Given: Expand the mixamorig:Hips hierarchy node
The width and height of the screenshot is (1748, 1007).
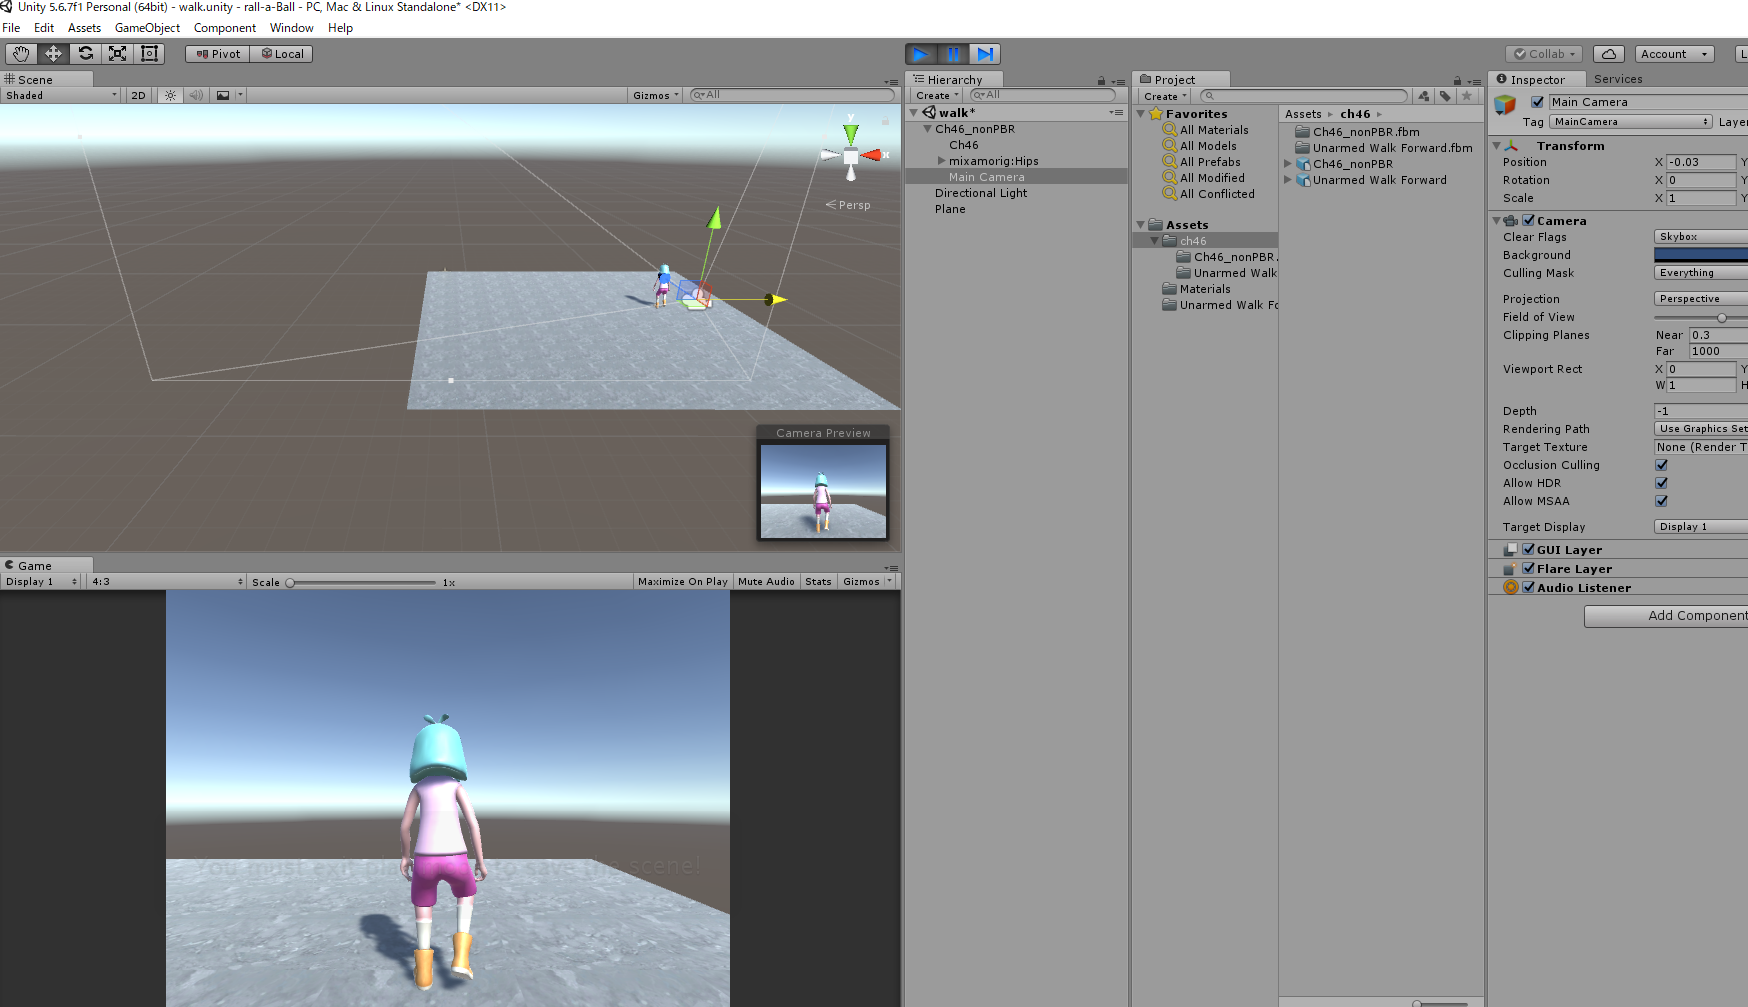Looking at the screenshot, I should [x=941, y=161].
